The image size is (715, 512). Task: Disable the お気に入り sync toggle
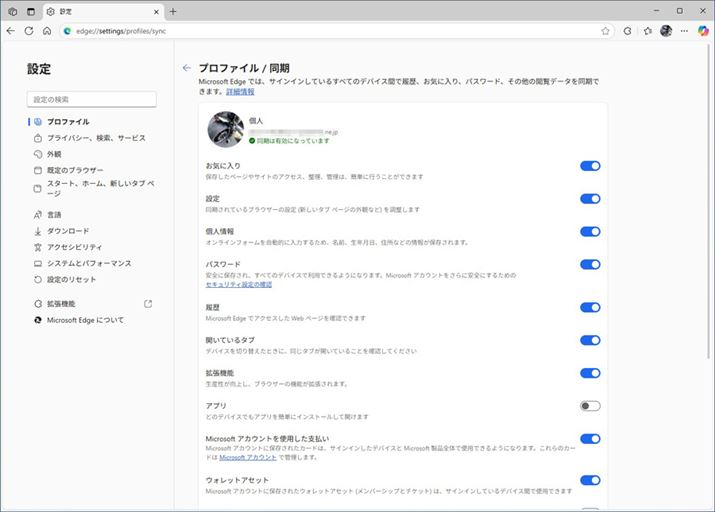coord(590,166)
